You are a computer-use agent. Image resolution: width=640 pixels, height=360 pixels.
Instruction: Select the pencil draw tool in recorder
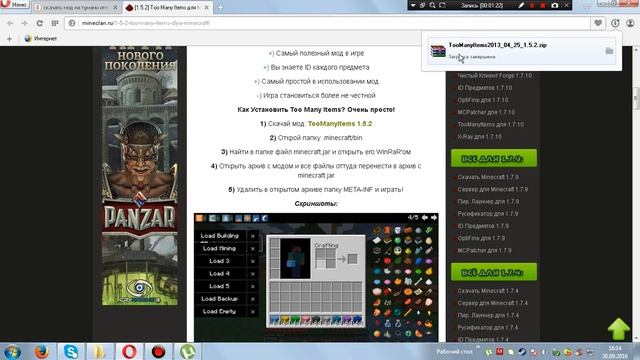coord(521,5)
